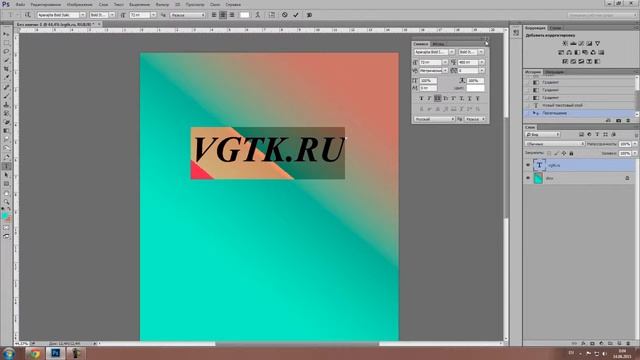Select the Rectangular Marquee tool

coord(6,43)
